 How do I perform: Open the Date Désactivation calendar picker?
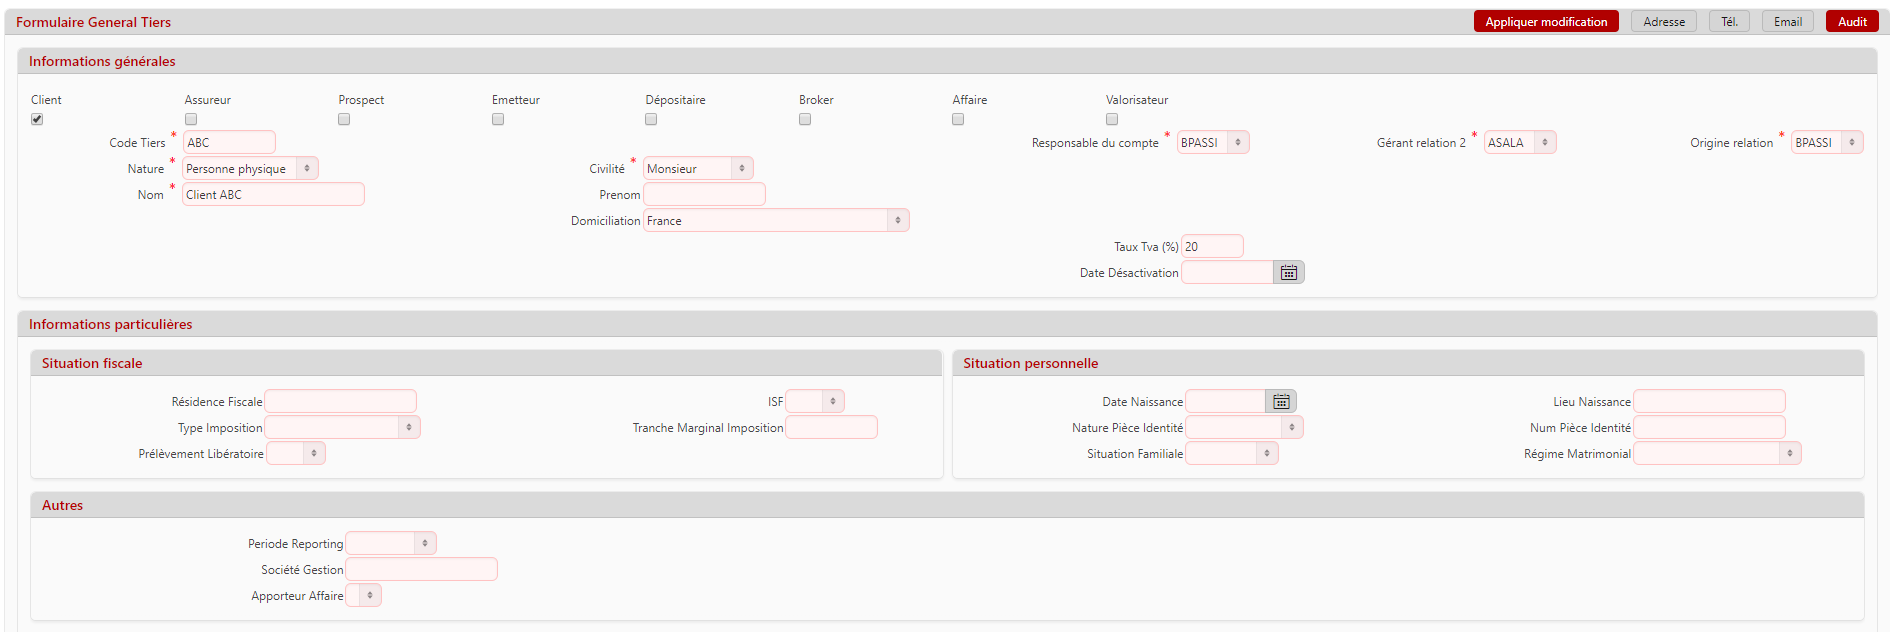point(1289,273)
